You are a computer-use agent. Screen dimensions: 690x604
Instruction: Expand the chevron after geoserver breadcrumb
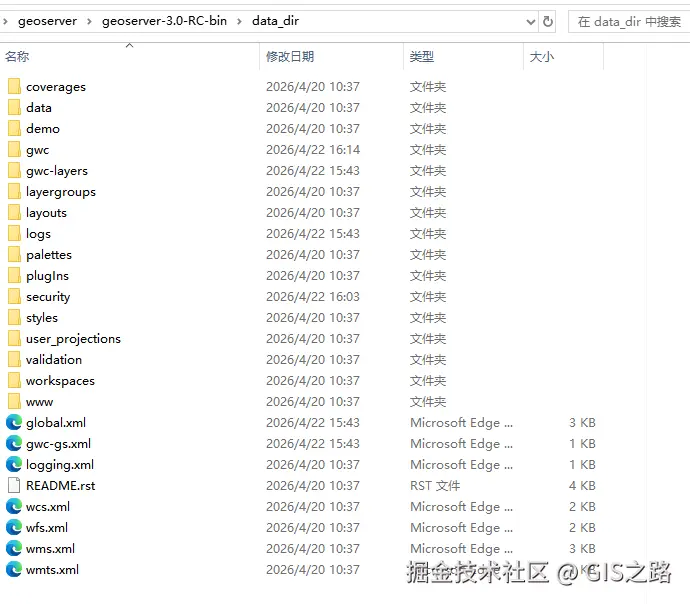[x=89, y=21]
